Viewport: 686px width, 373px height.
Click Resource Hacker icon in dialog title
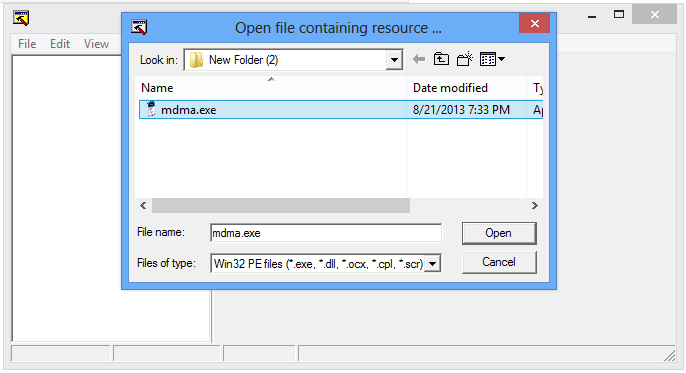(x=139, y=27)
